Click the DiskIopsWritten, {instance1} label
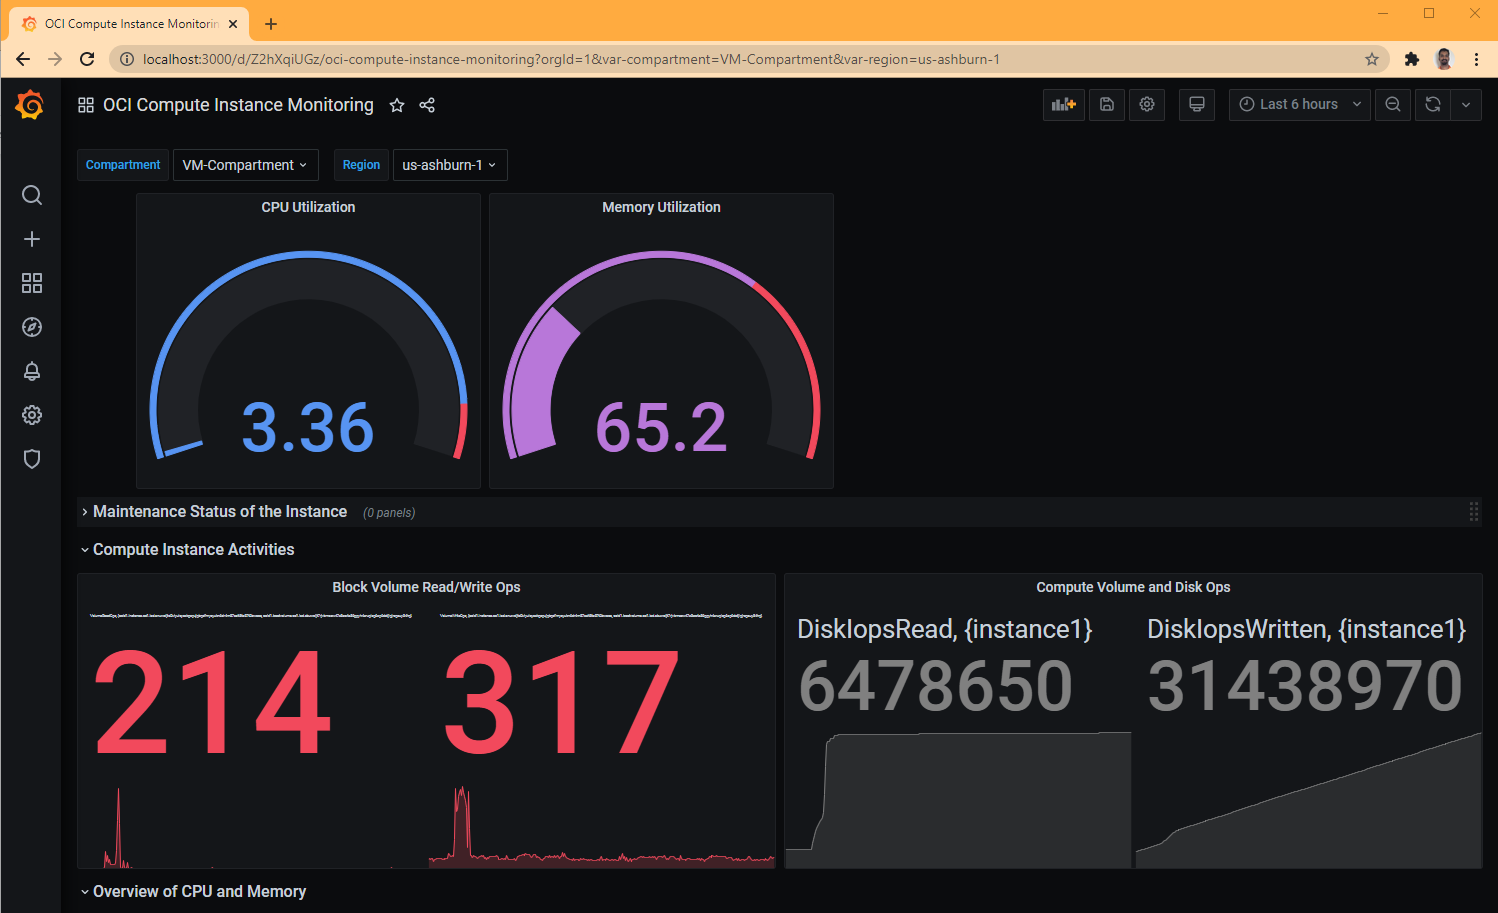1498x913 pixels. [1306, 629]
